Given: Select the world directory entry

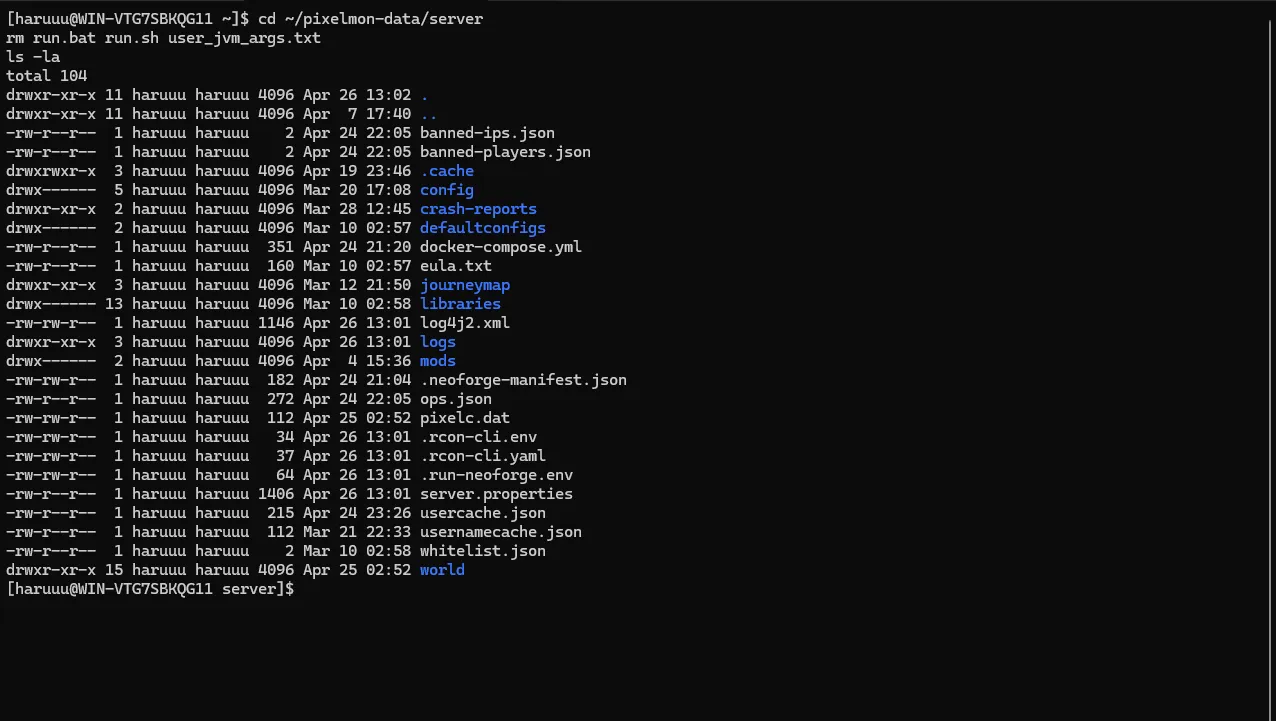Looking at the screenshot, I should 442,570.
